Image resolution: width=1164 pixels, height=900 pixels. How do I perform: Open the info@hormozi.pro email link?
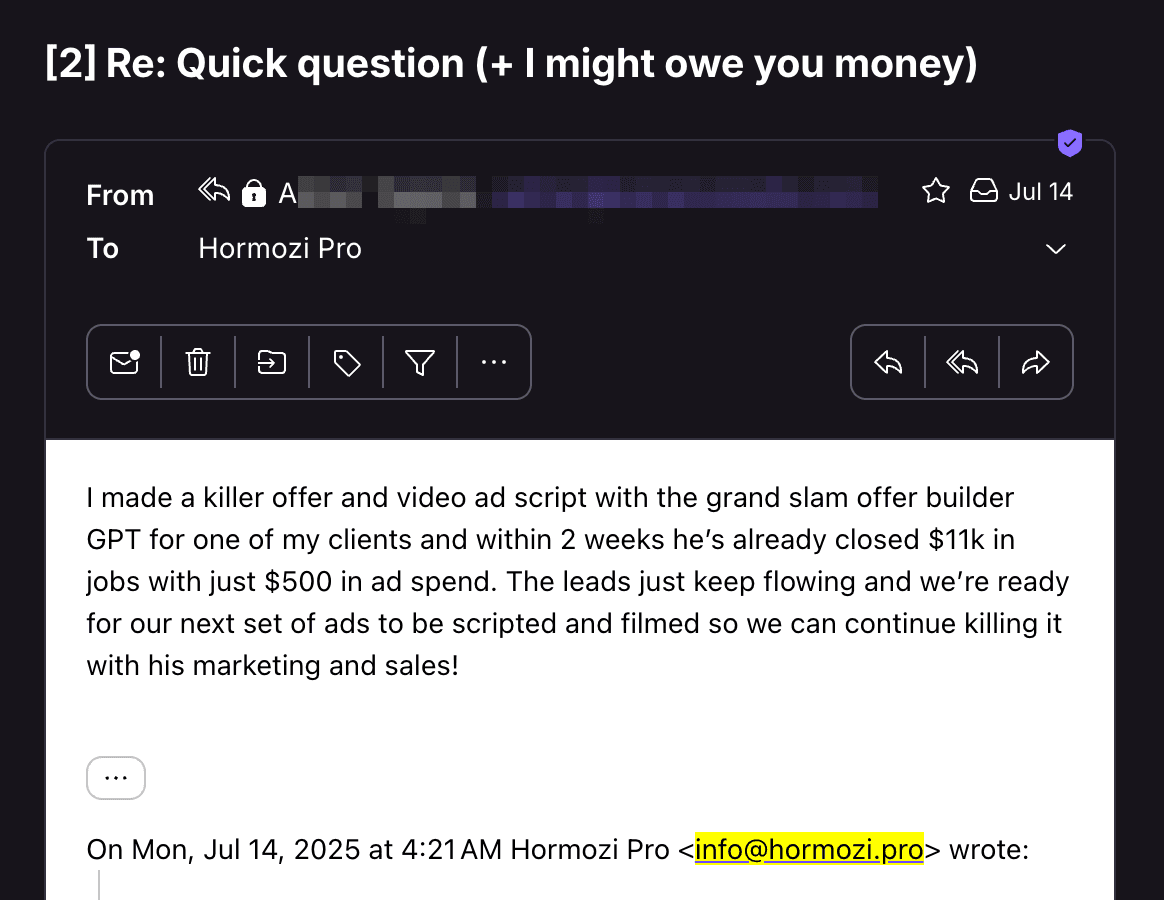[x=809, y=850]
